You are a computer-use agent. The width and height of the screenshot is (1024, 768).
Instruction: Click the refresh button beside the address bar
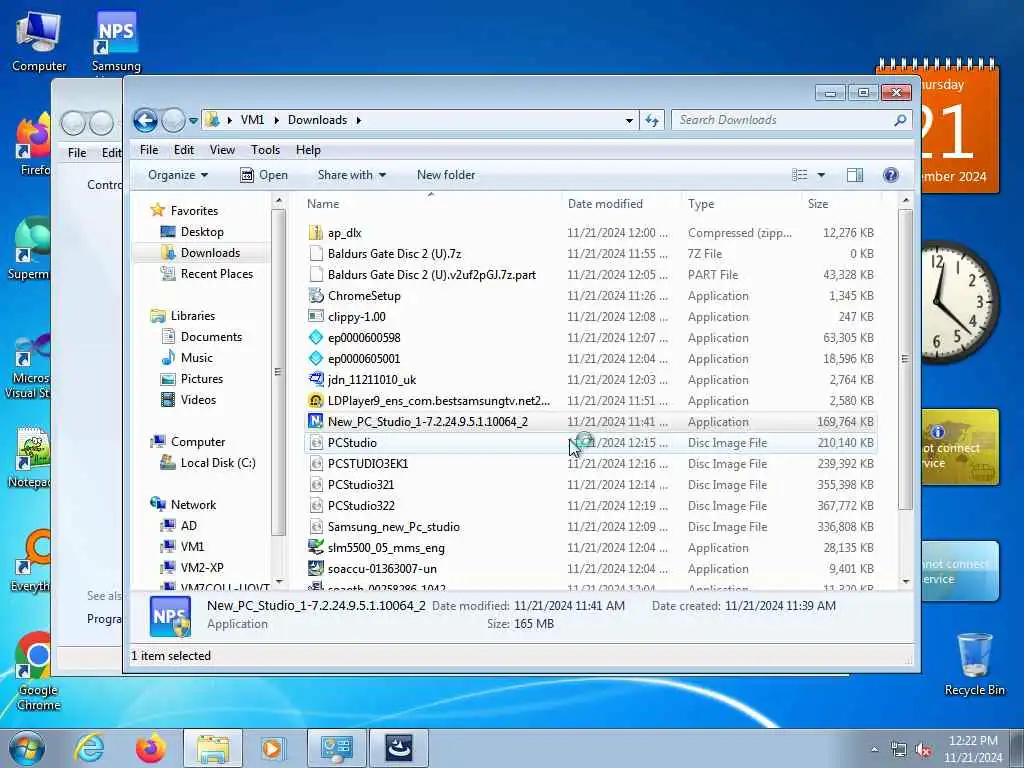[652, 120]
